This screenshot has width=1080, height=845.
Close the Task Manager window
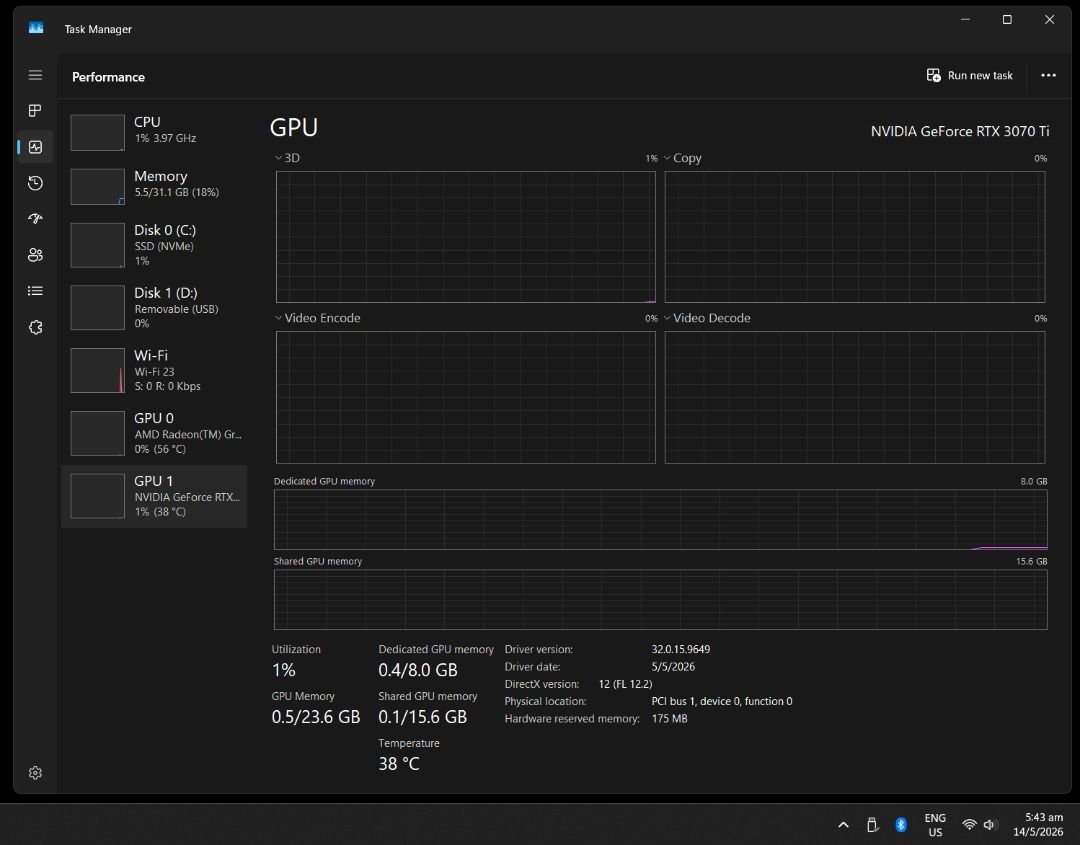(1049, 19)
